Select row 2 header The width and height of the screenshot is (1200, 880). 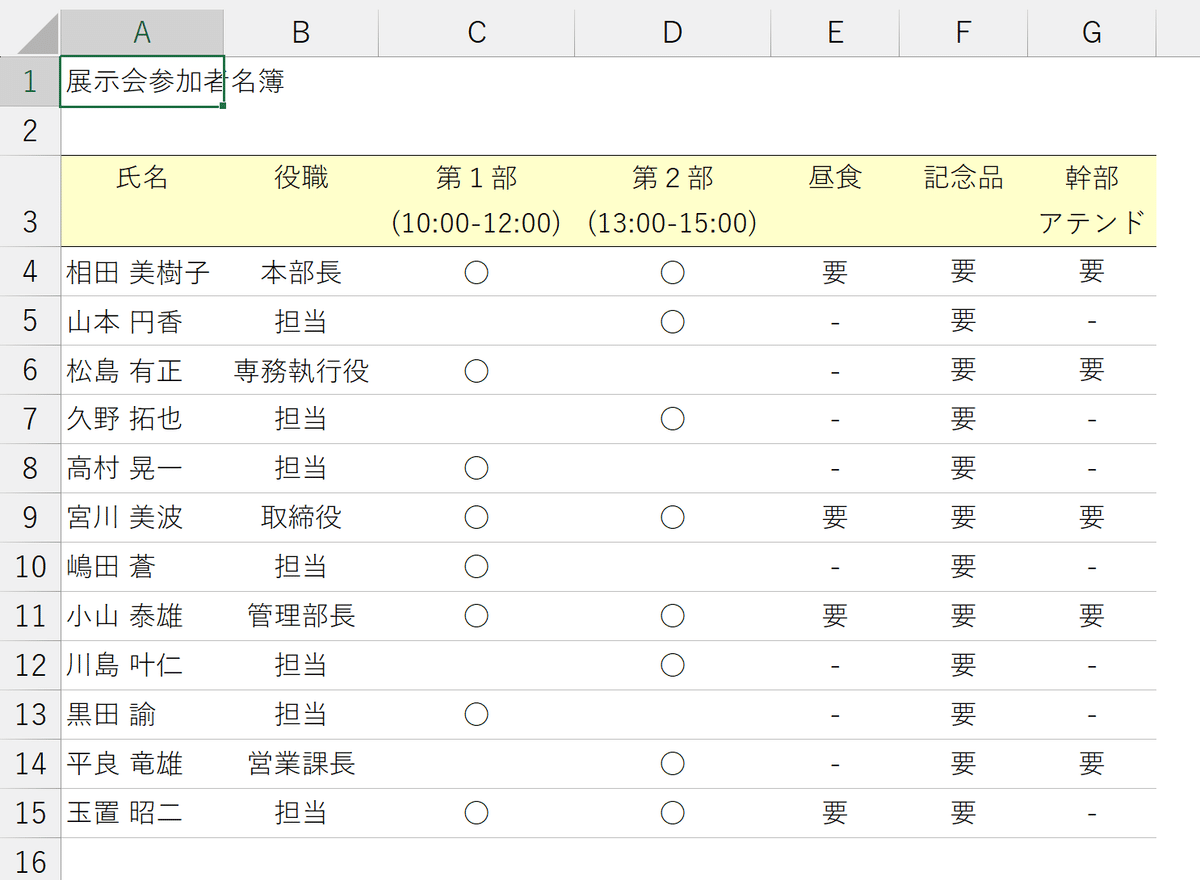[x=30, y=131]
